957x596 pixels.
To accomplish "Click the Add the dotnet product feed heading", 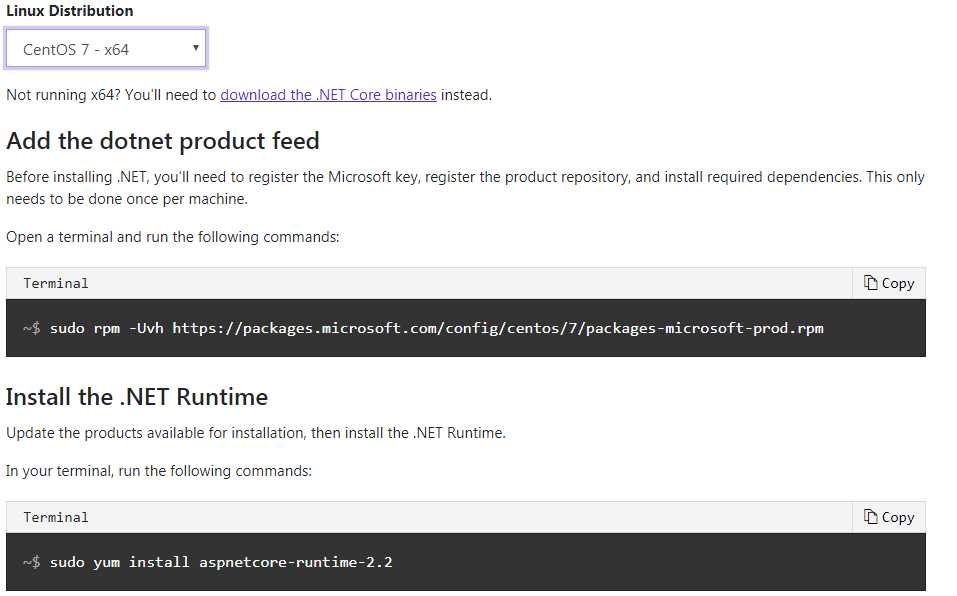I will (x=163, y=141).
